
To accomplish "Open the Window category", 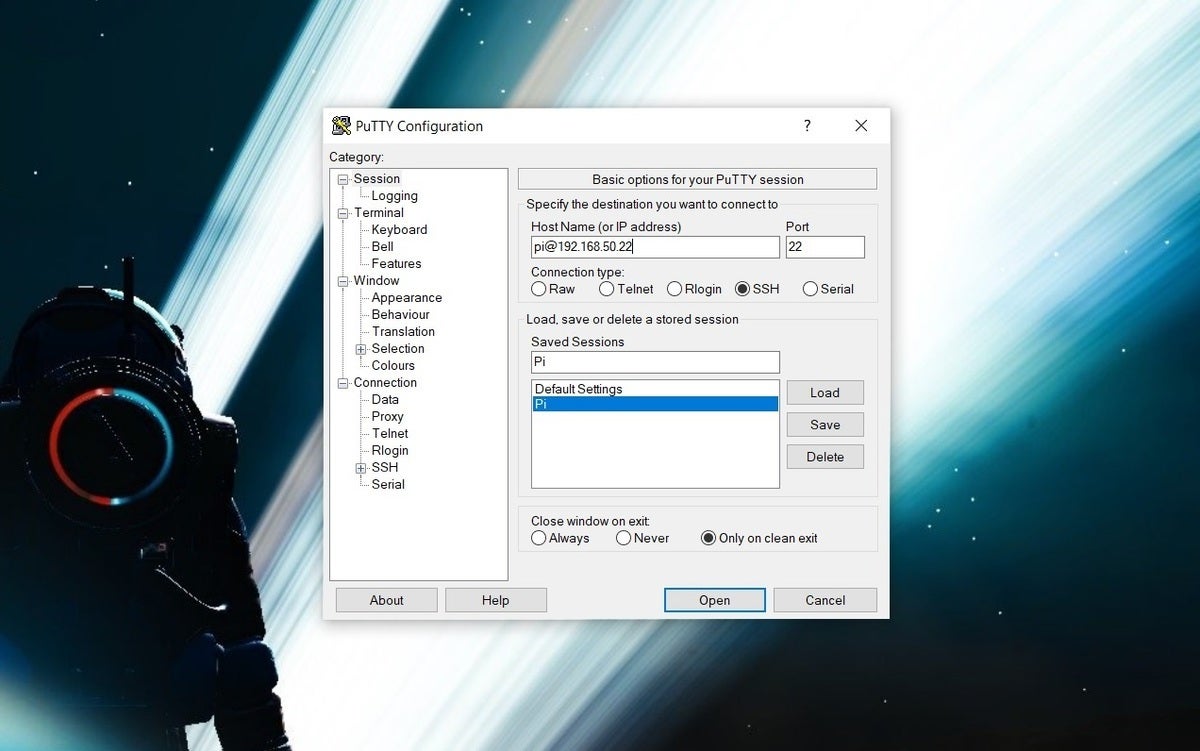I will [x=376, y=281].
